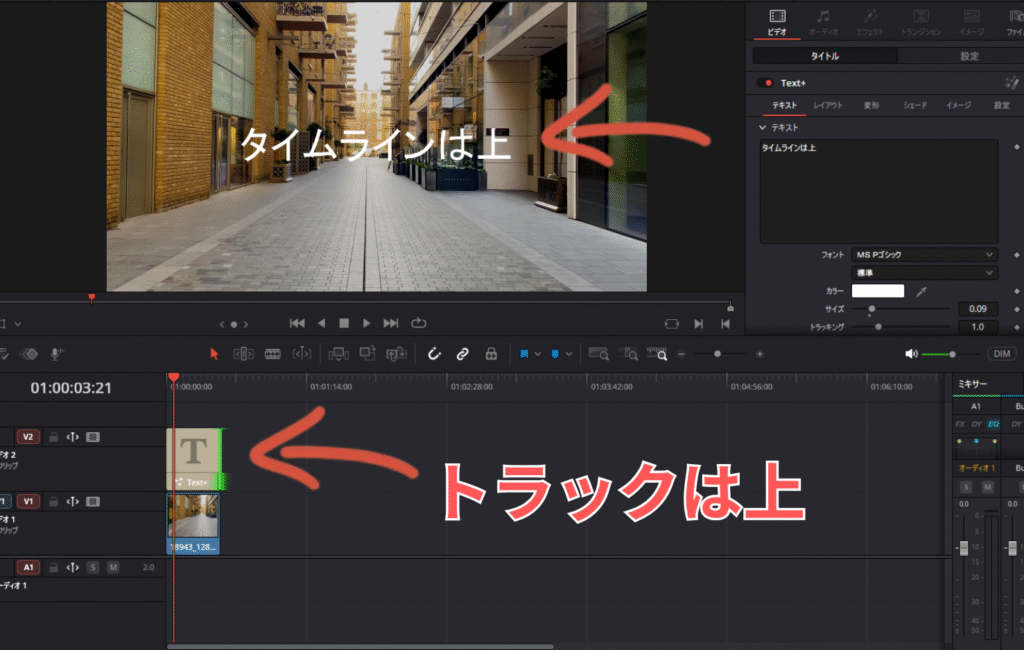Click the DIM audio button

(x=1000, y=353)
